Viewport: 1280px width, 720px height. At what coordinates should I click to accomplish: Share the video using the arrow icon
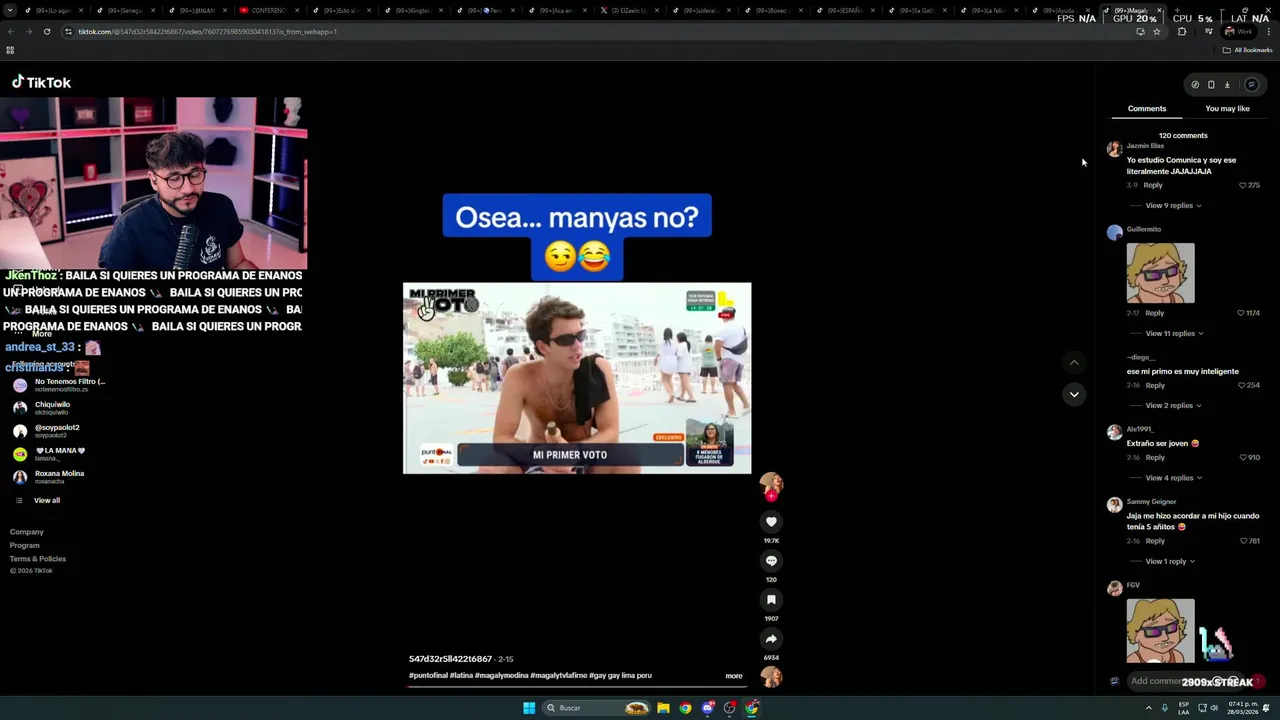(771, 638)
